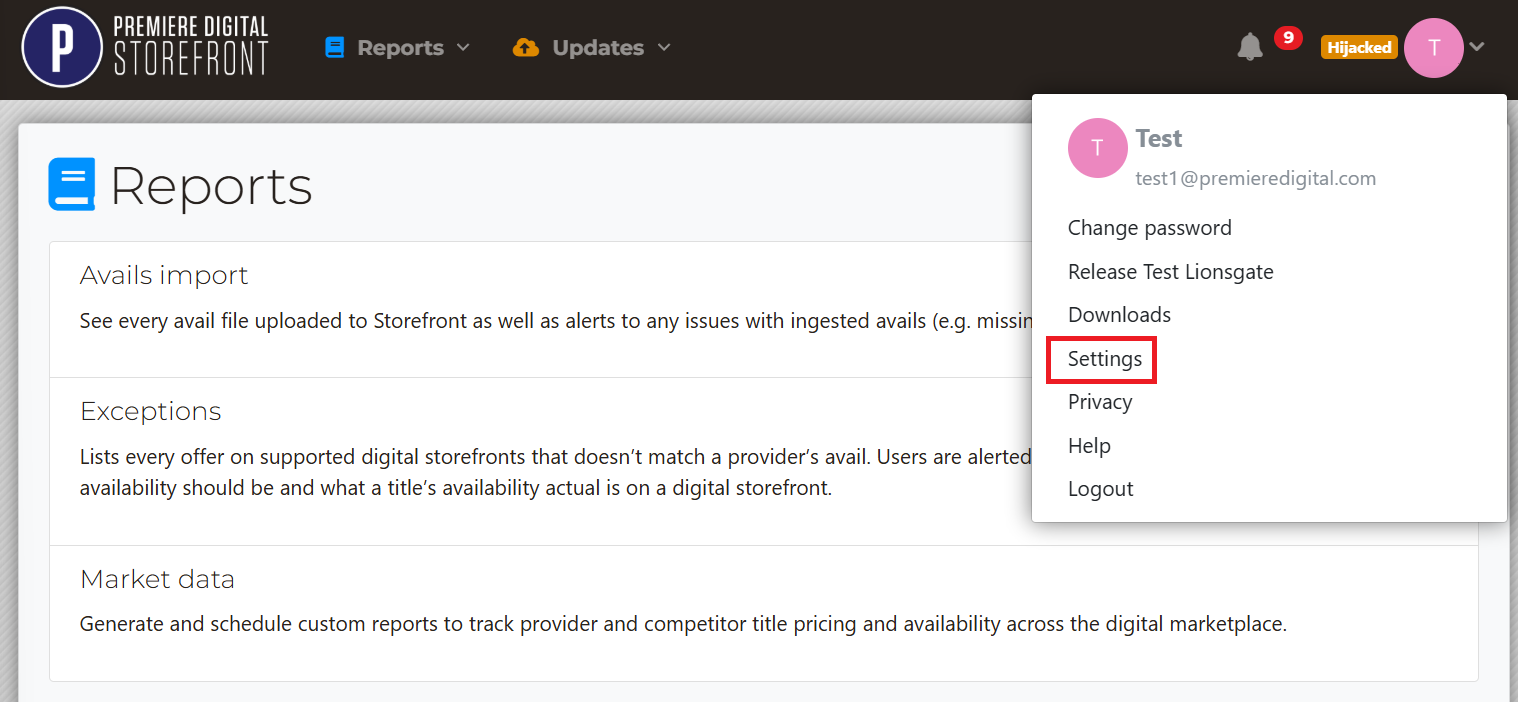Viewport: 1518px width, 702px height.
Task: Click the red notification count badge
Action: [1288, 38]
